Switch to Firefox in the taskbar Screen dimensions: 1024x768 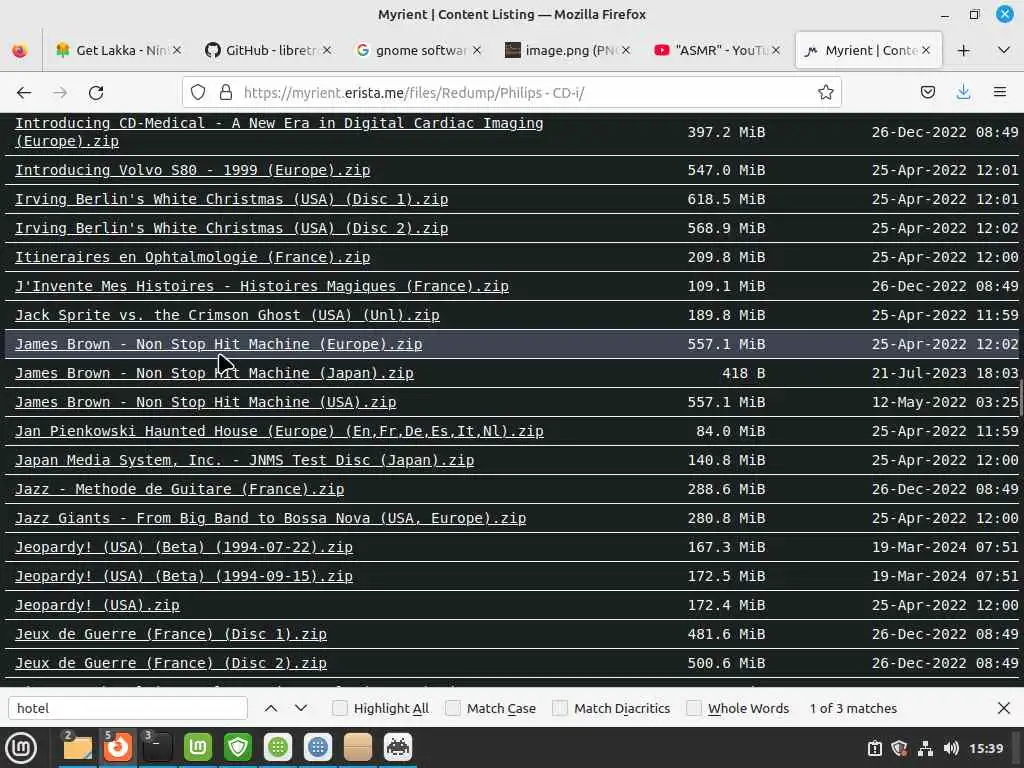coord(118,747)
